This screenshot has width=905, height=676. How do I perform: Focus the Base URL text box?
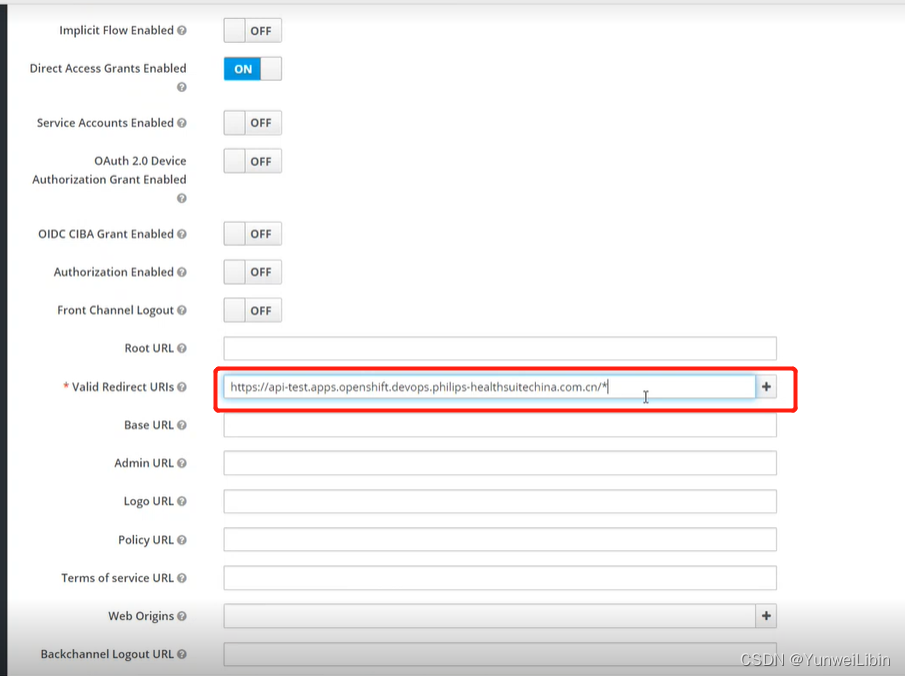click(x=500, y=425)
